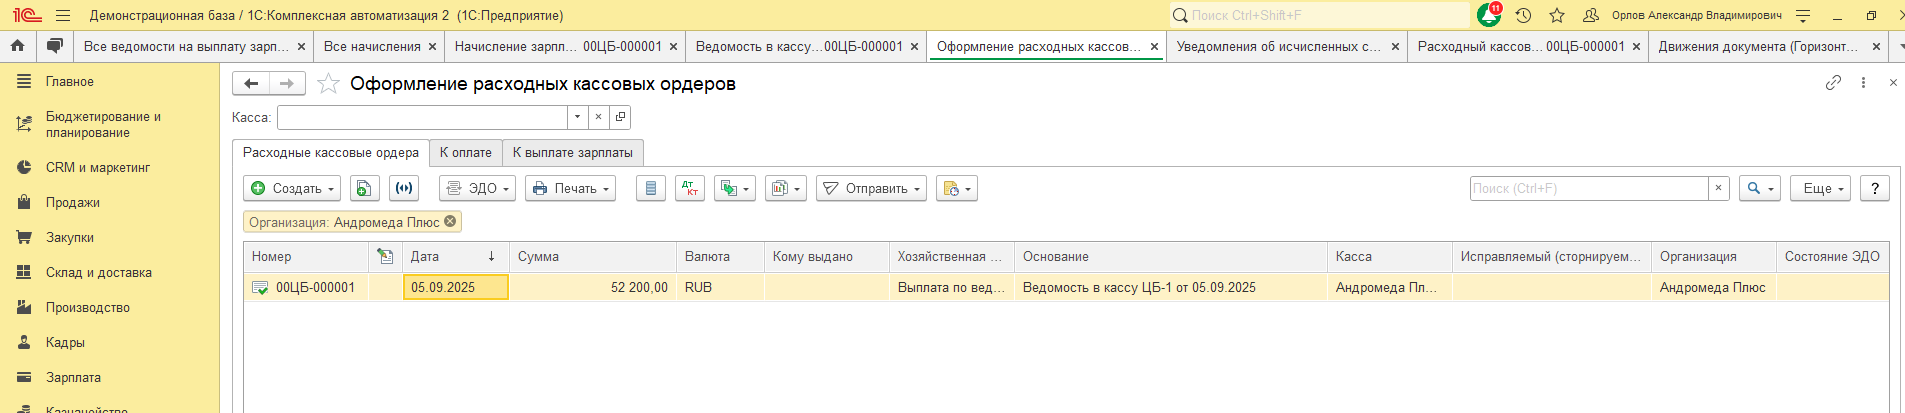The image size is (1905, 413).
Task: Click the notifications bell icon
Action: [1488, 15]
